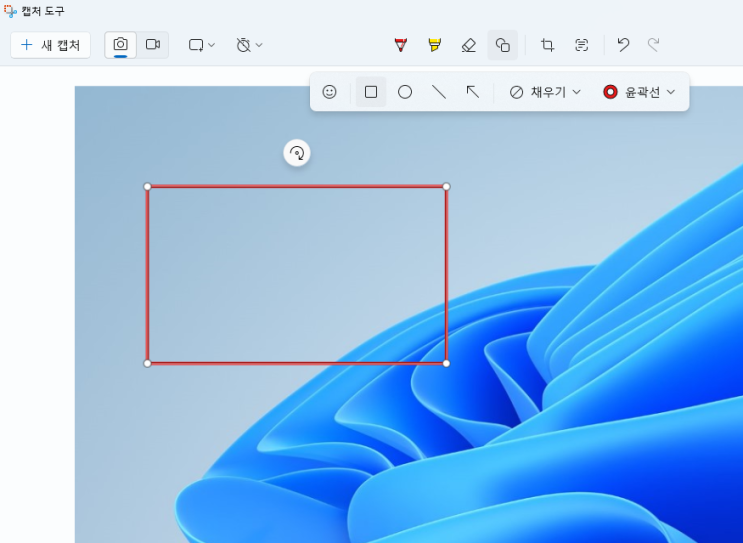This screenshot has height=543, width=743.
Task: Click the top-right rectangle resize handle
Action: point(446,187)
